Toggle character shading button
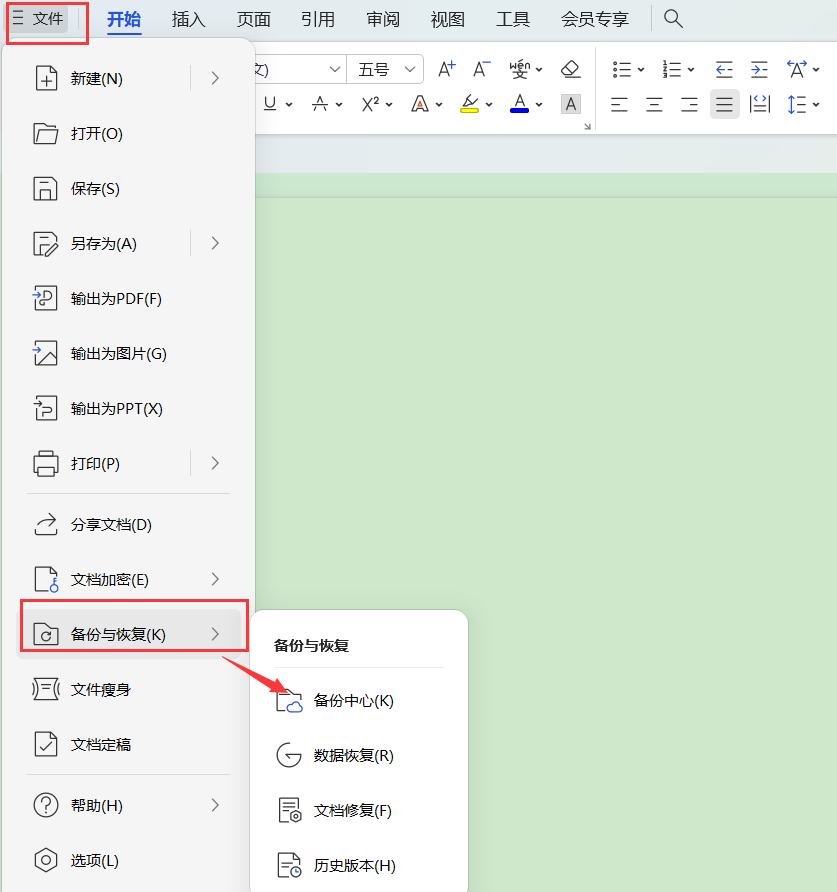Screen dimensions: 837x892 click(x=570, y=104)
